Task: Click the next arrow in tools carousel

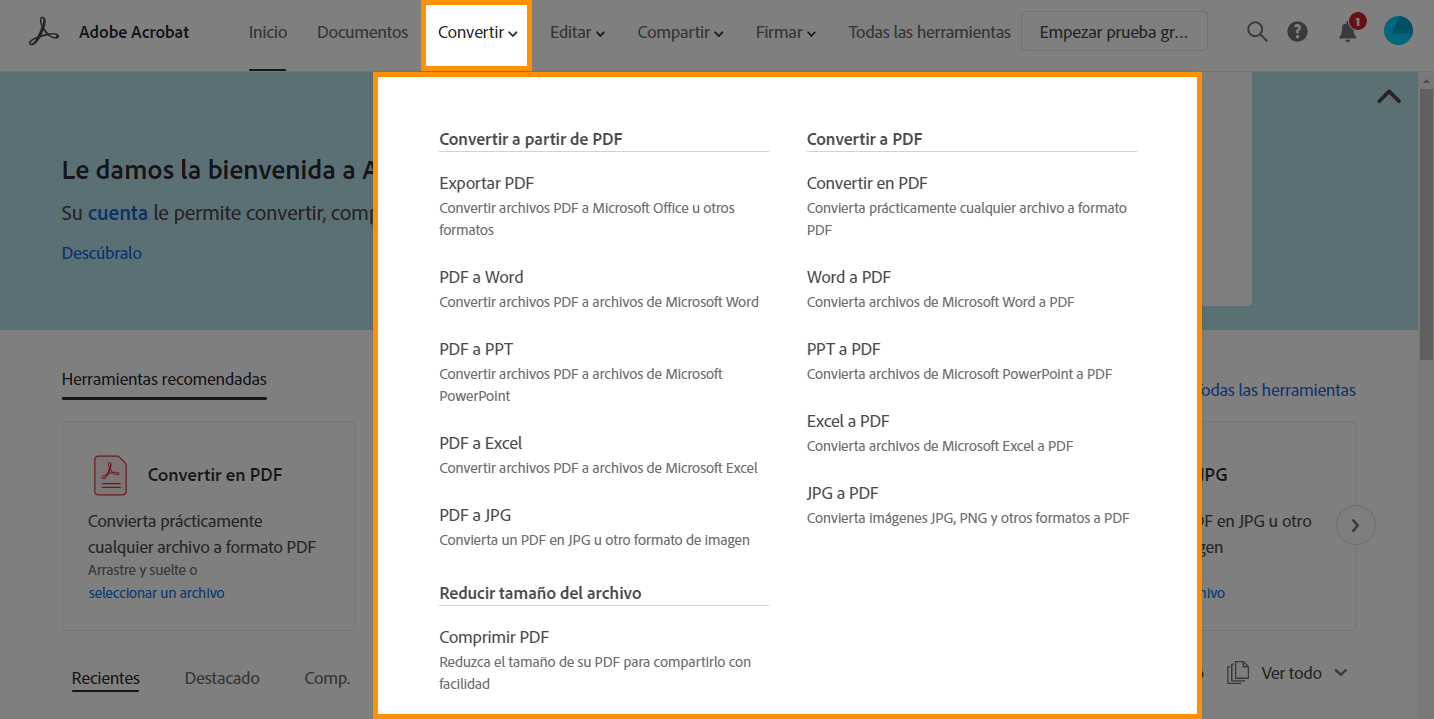Action: [1355, 525]
